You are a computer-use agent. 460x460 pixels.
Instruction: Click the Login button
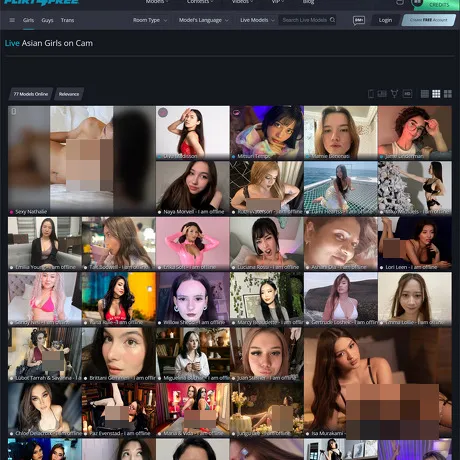385,20
